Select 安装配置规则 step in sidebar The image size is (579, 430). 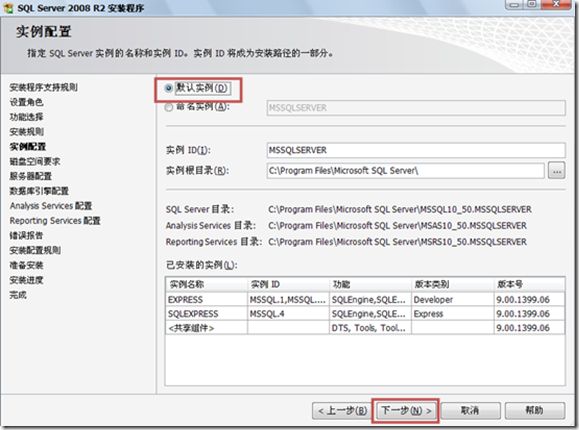tap(35, 250)
